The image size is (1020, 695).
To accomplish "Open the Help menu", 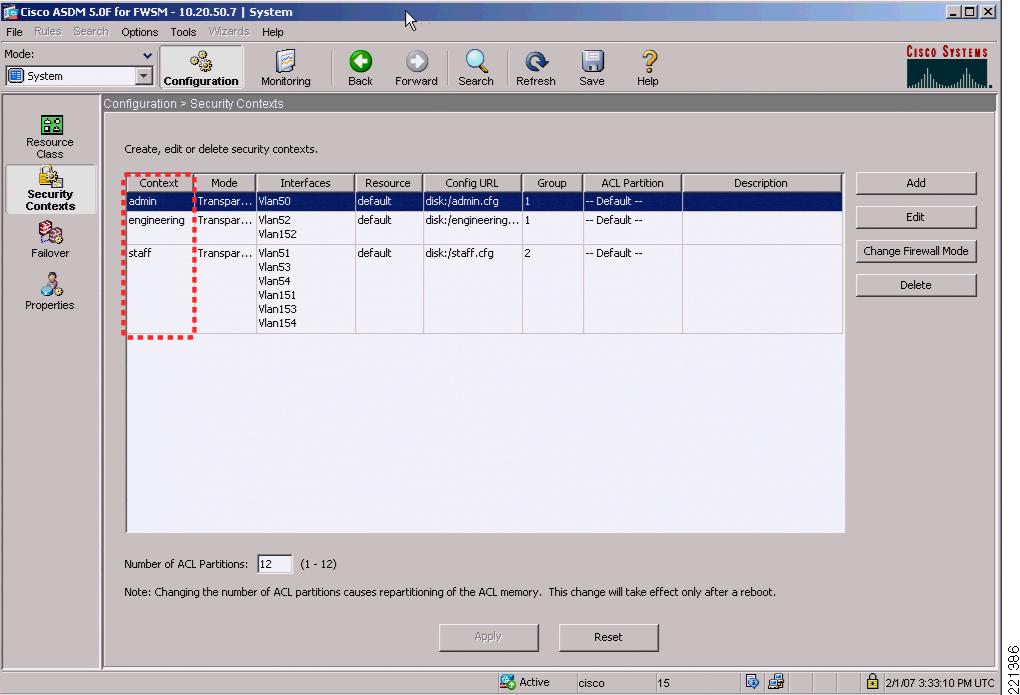I will (x=273, y=32).
